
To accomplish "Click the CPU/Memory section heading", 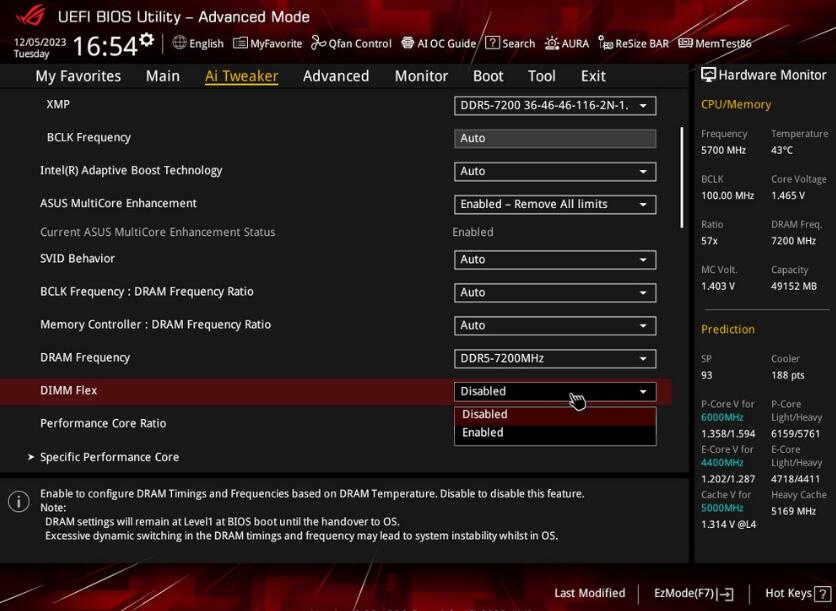I will (736, 104).
